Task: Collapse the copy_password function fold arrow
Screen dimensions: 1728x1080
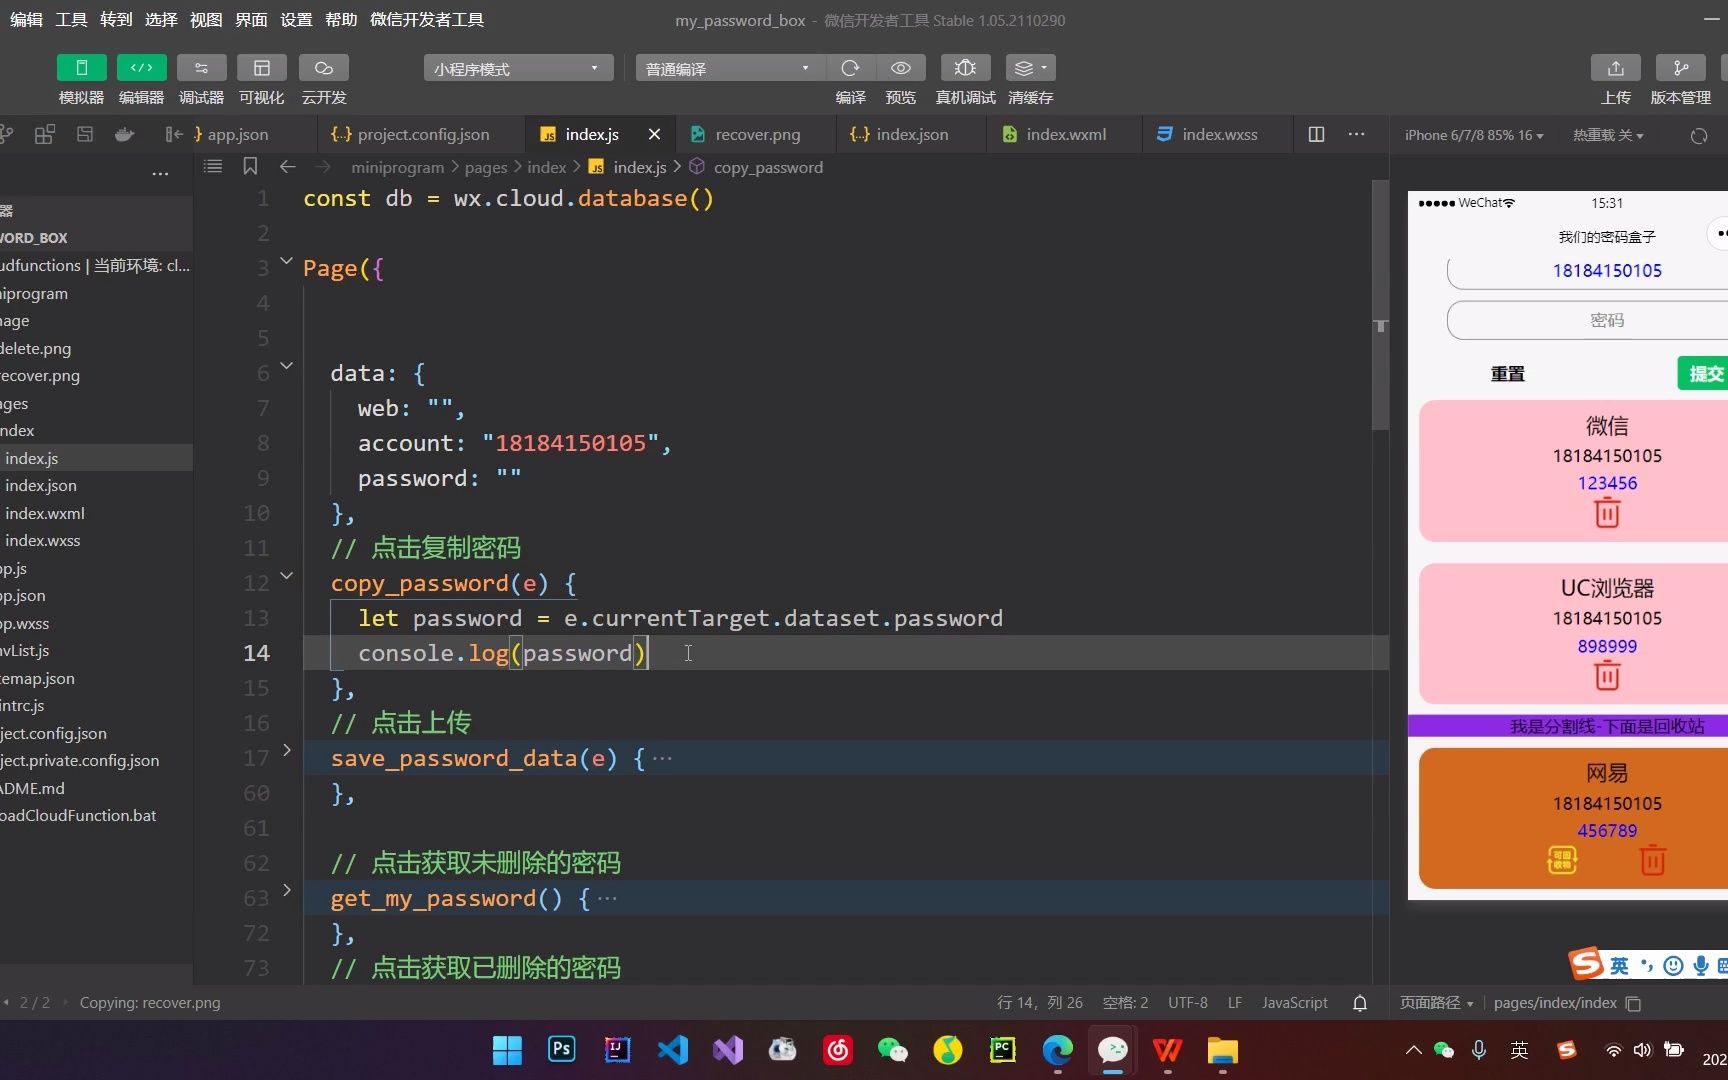Action: click(x=286, y=576)
